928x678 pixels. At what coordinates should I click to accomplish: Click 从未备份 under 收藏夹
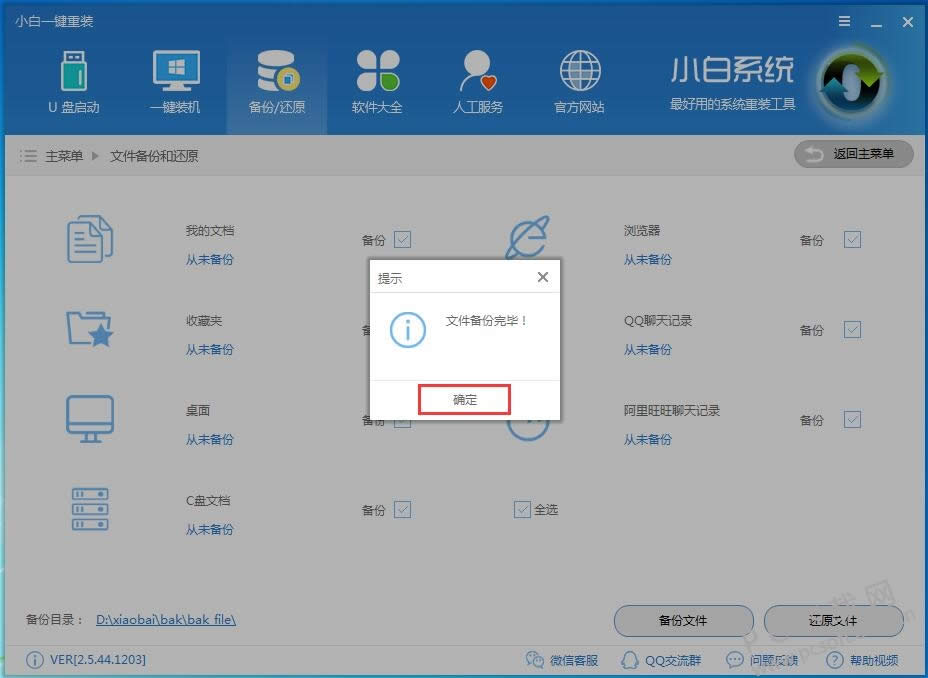210,349
